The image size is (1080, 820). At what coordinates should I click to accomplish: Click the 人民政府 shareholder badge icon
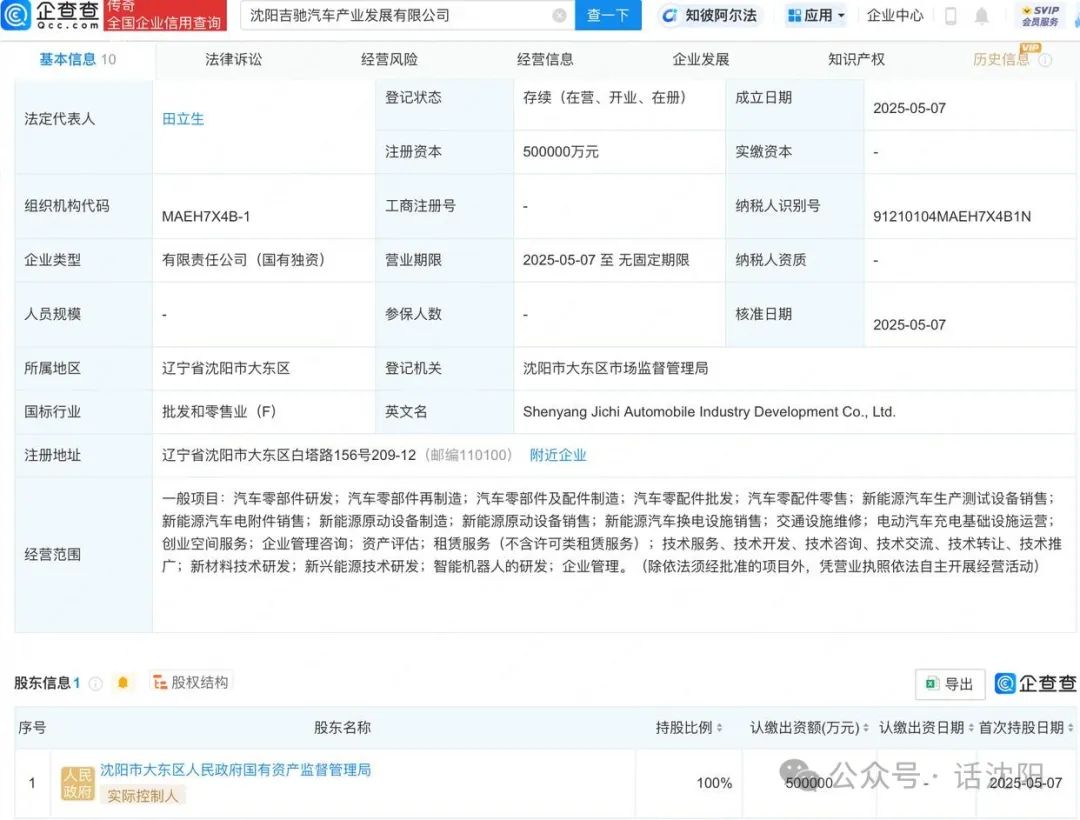click(77, 784)
